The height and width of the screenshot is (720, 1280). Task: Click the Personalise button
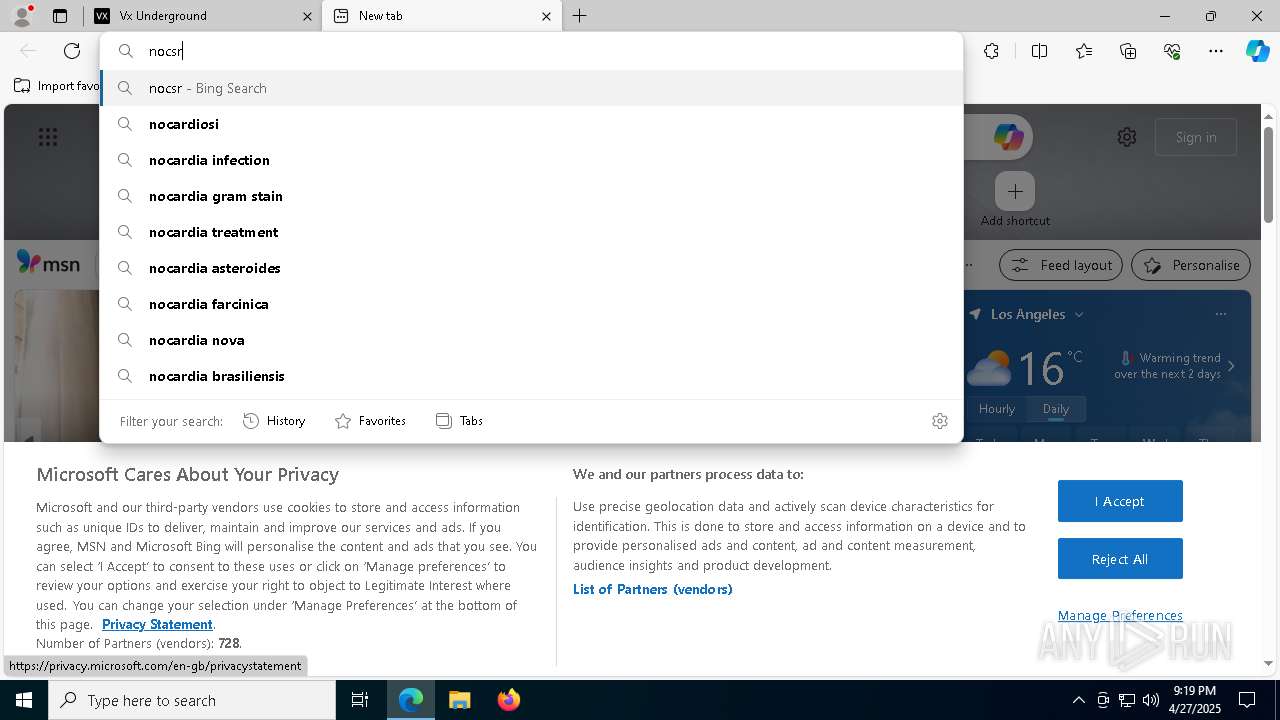click(1191, 265)
